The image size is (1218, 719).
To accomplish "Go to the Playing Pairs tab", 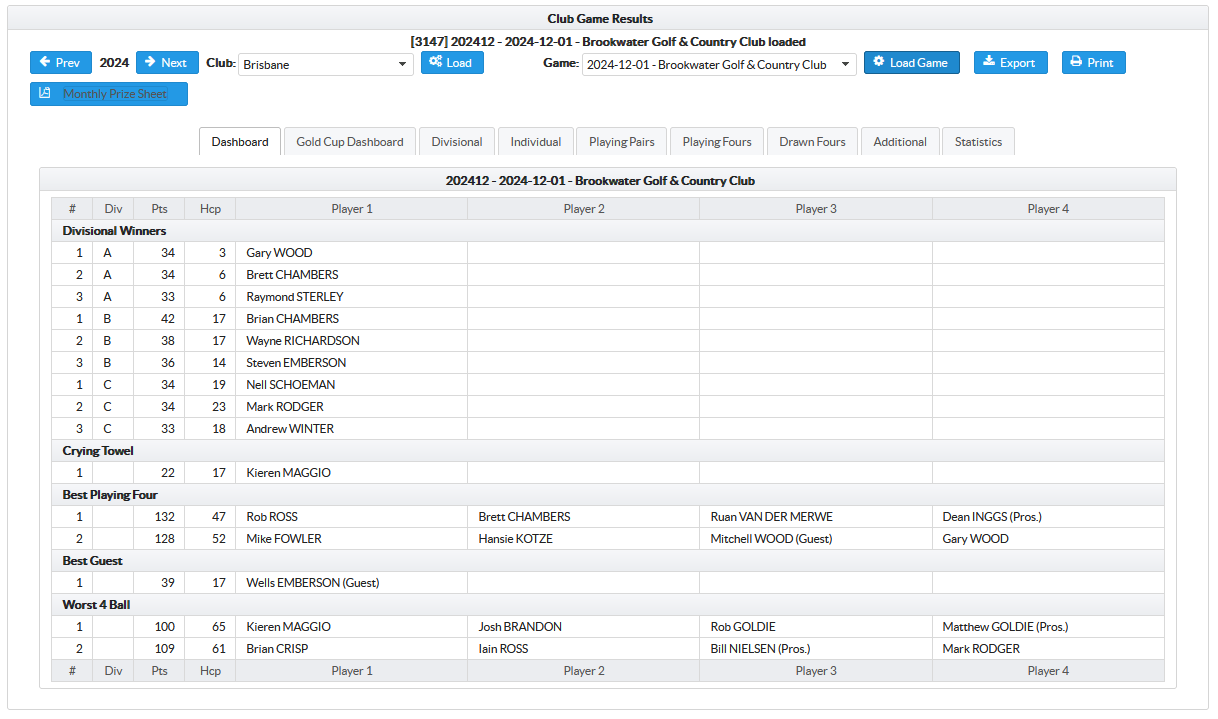I will point(622,142).
